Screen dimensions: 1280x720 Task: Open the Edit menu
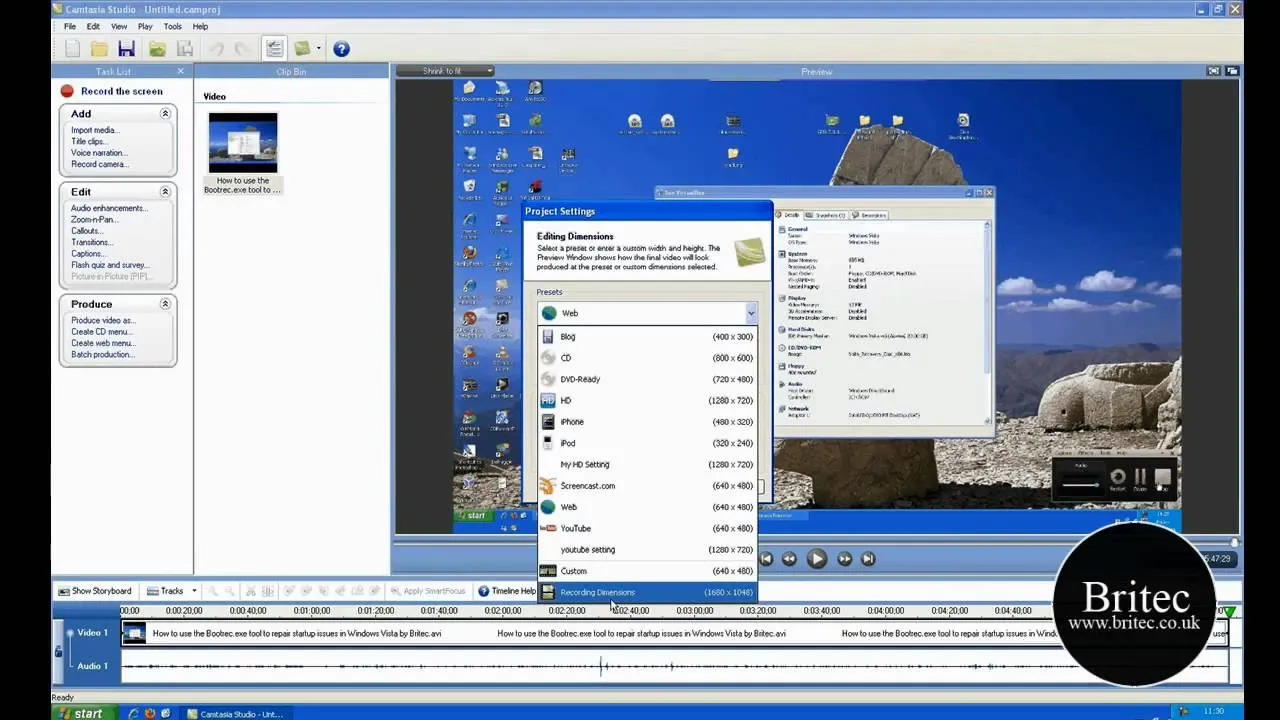pos(93,26)
